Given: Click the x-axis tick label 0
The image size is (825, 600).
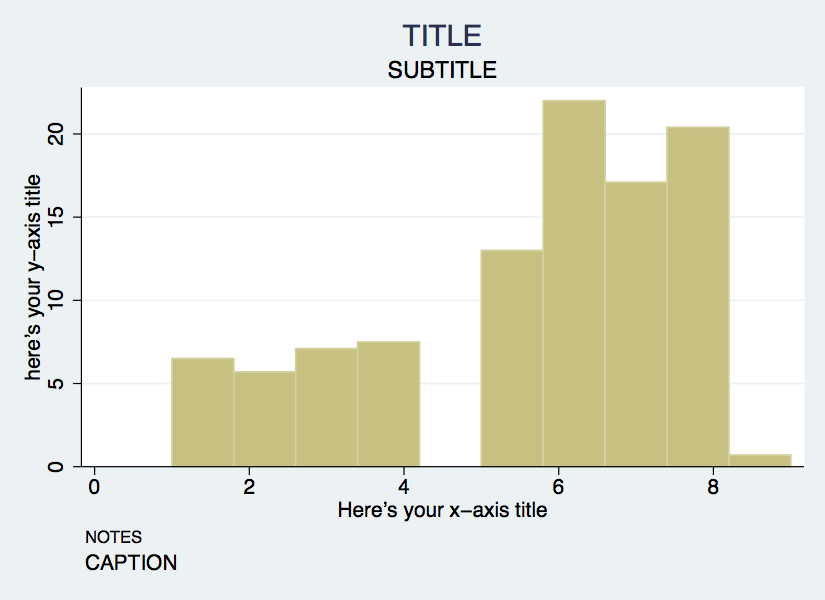Looking at the screenshot, I should pyautogui.click(x=94, y=487).
